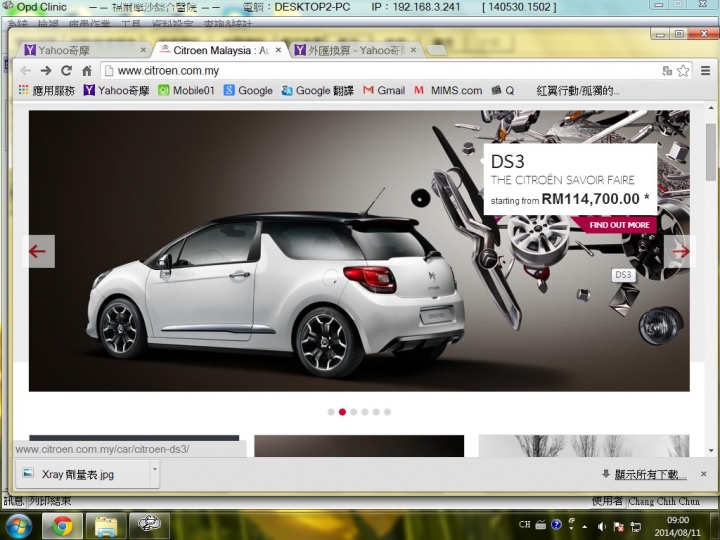
Task: Open the Gmail bookmark
Action: tap(384, 90)
